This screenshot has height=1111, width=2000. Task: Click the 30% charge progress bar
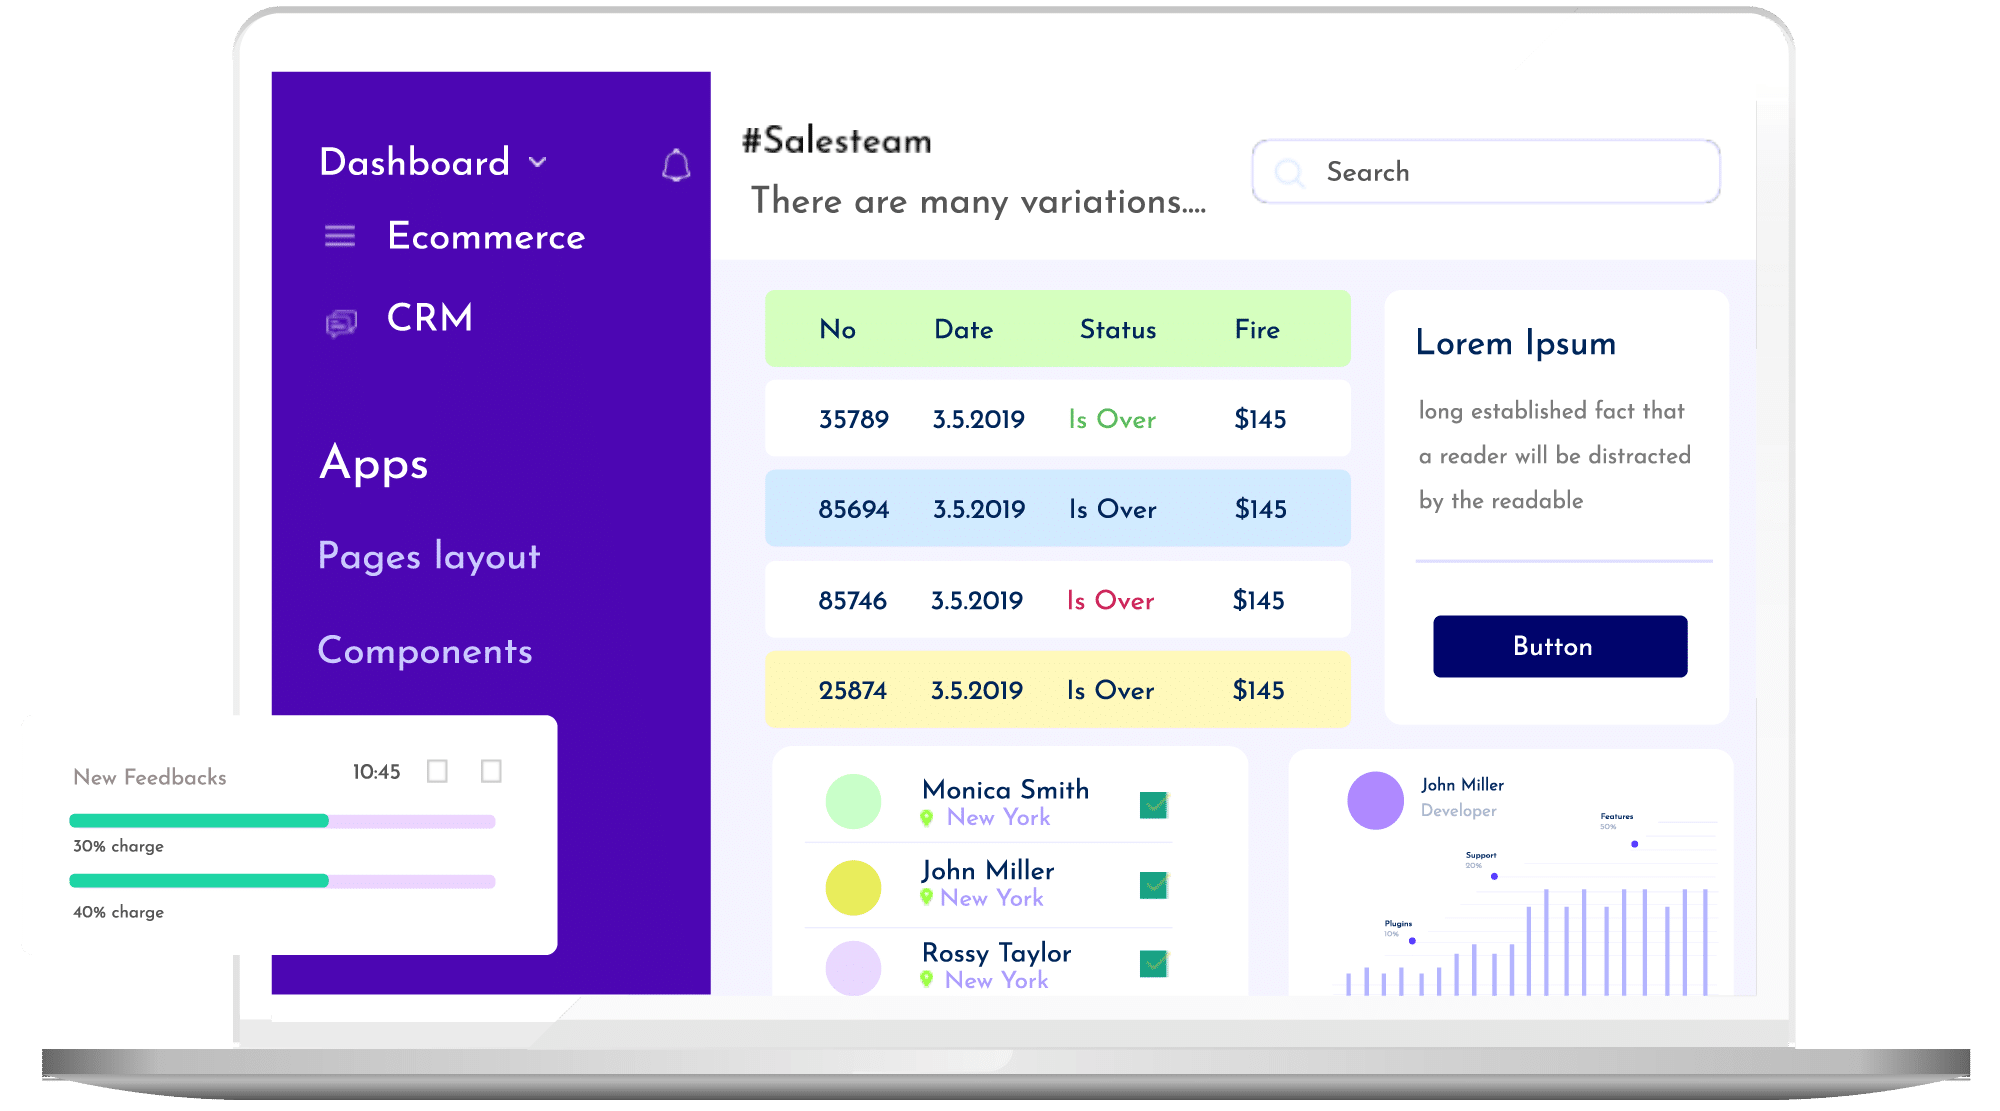click(282, 821)
